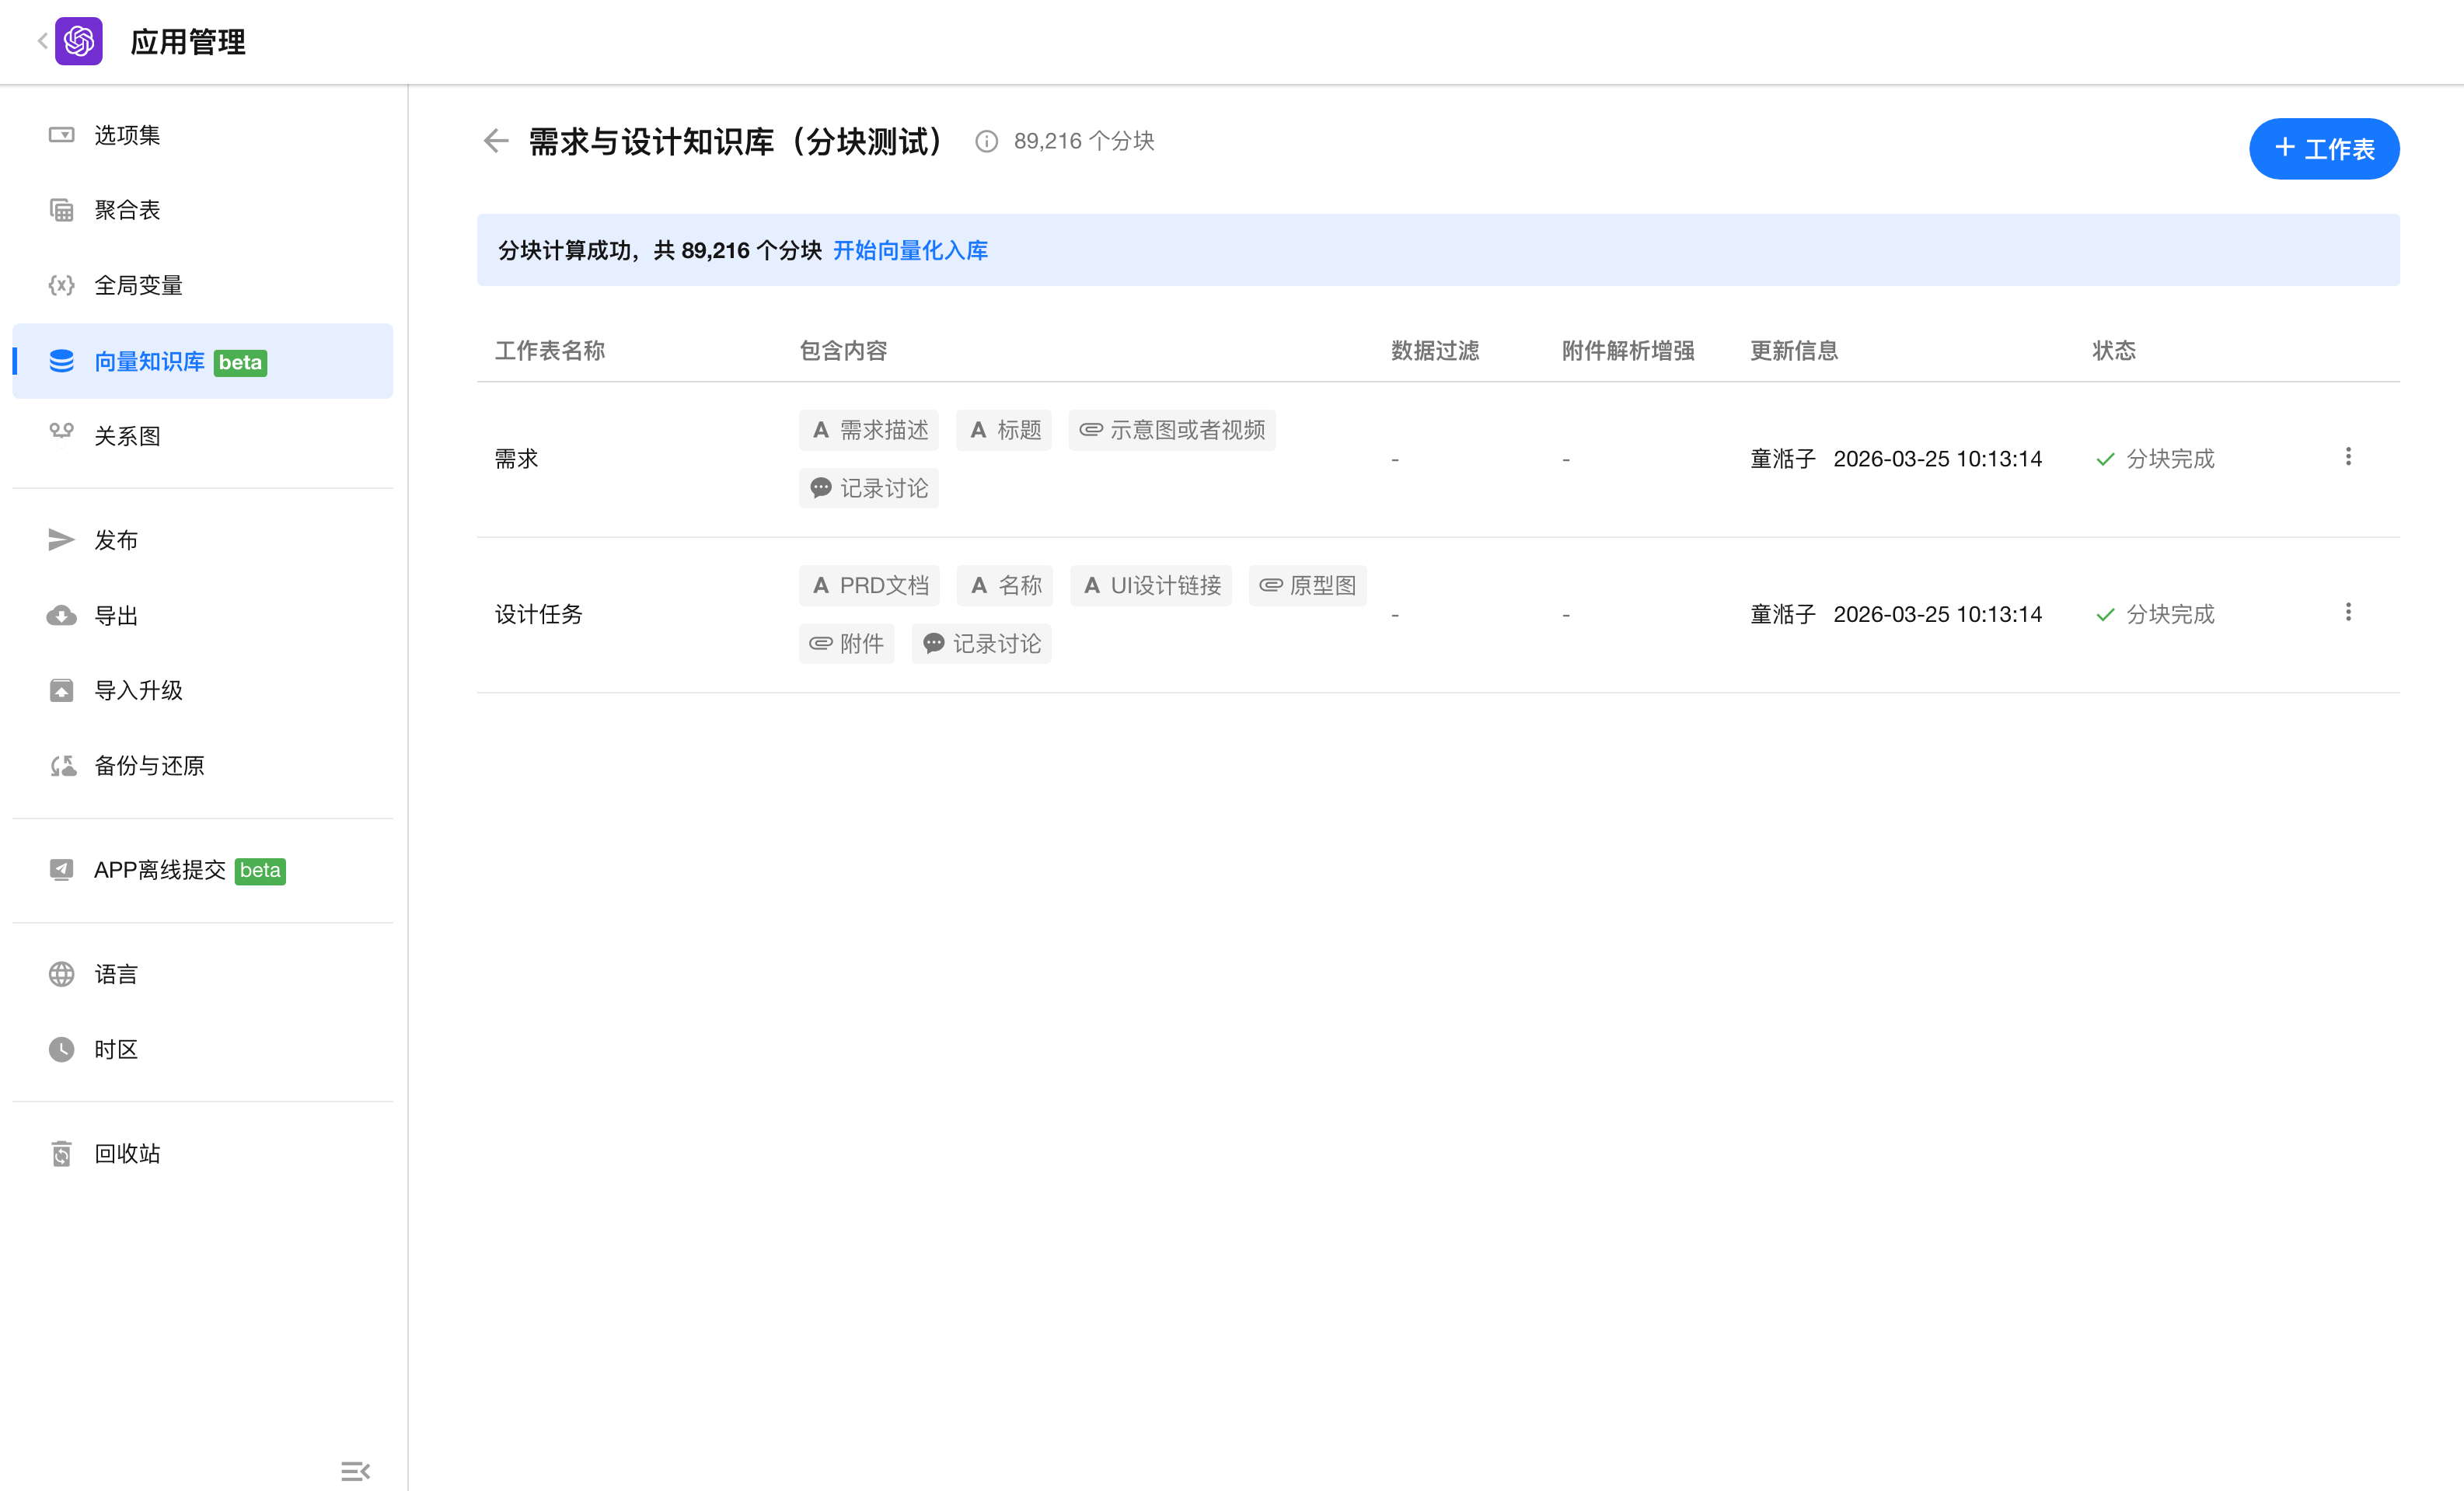Viewport: 2464px width, 1491px height.
Task: Open 全局变量 settings
Action: (138, 285)
